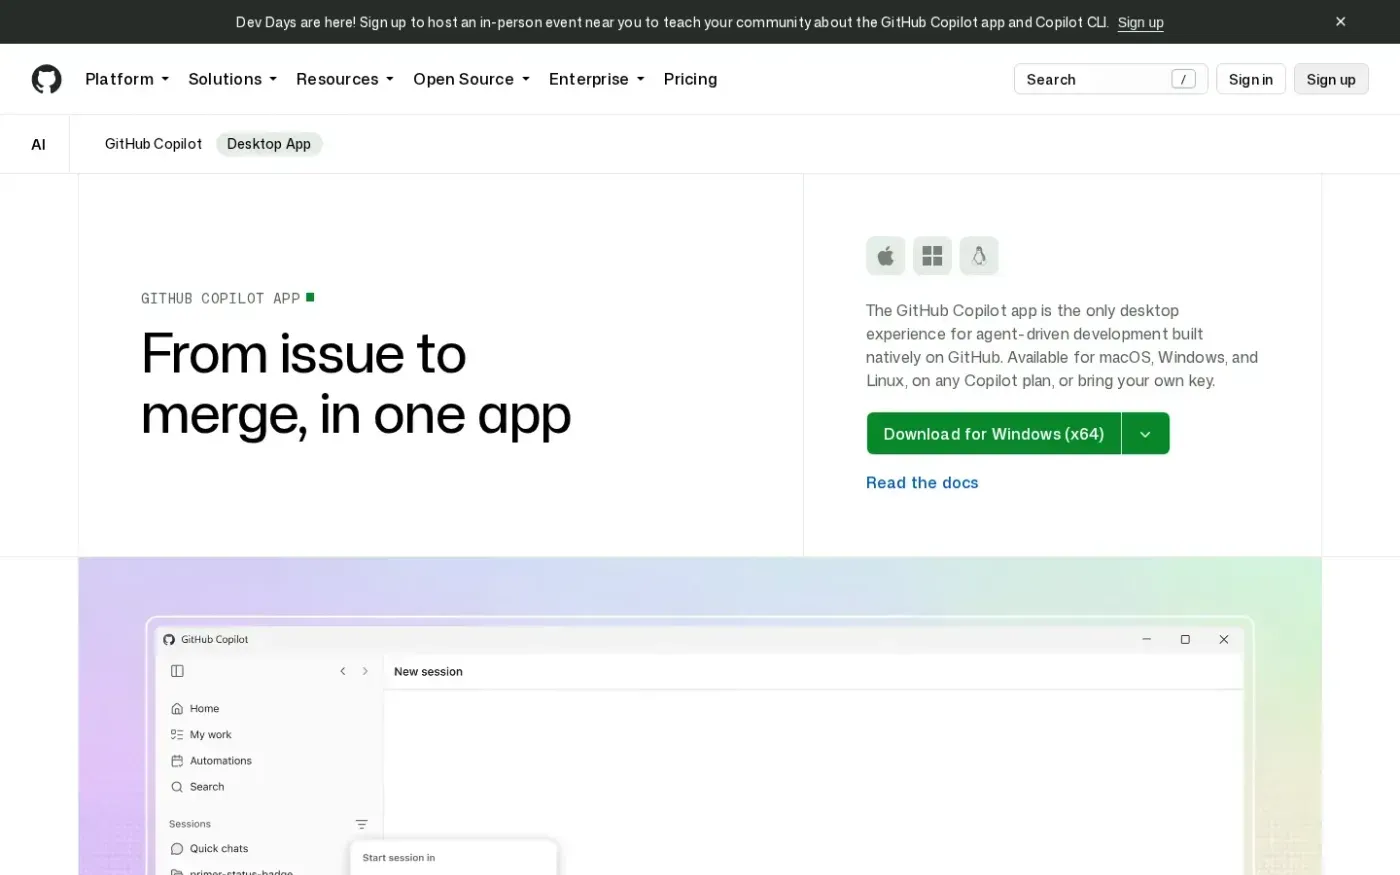Expand the Open Source menu
1400x875 pixels.
click(x=471, y=79)
